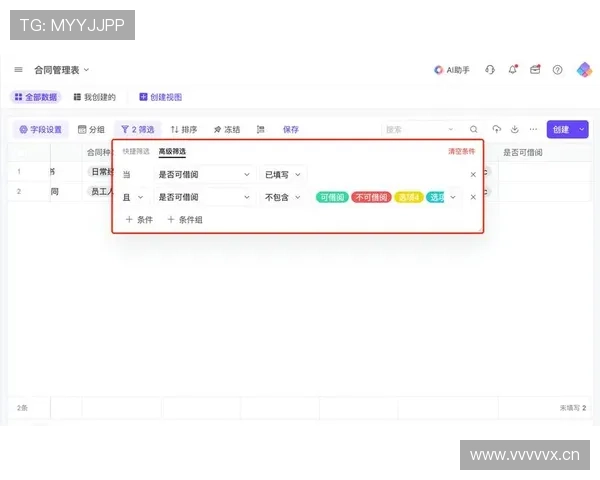
Task: Expand the 创建 button dropdown arrow
Action: click(582, 129)
